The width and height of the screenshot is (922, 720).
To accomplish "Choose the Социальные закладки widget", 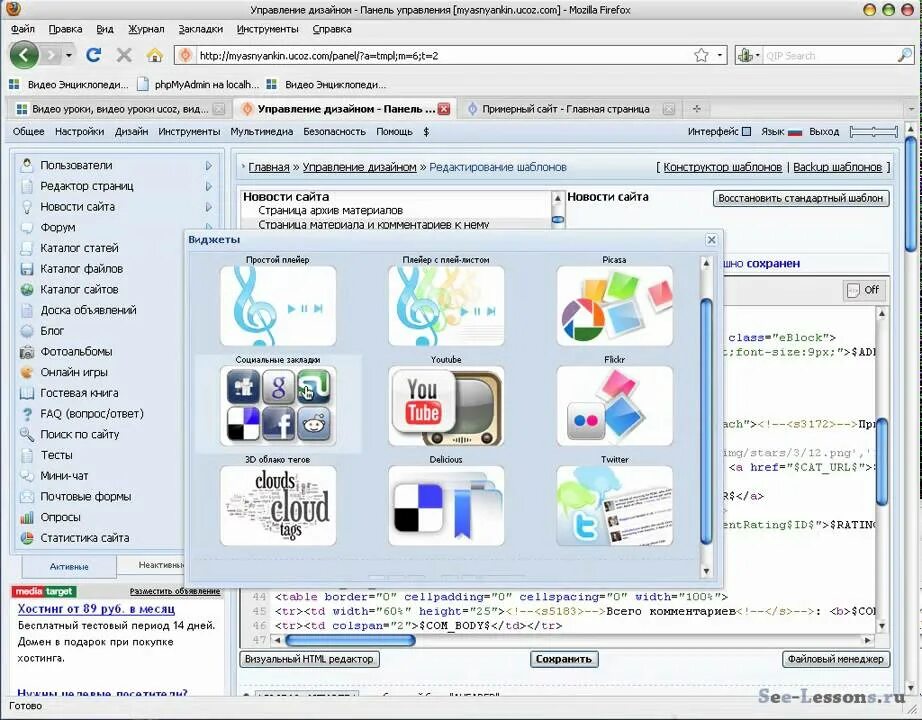I will [x=278, y=405].
